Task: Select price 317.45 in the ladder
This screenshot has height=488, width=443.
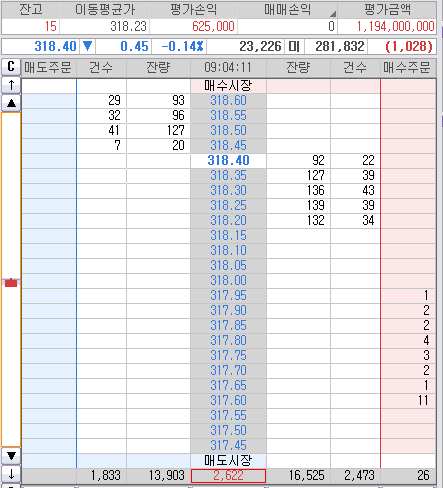Action: 228,446
